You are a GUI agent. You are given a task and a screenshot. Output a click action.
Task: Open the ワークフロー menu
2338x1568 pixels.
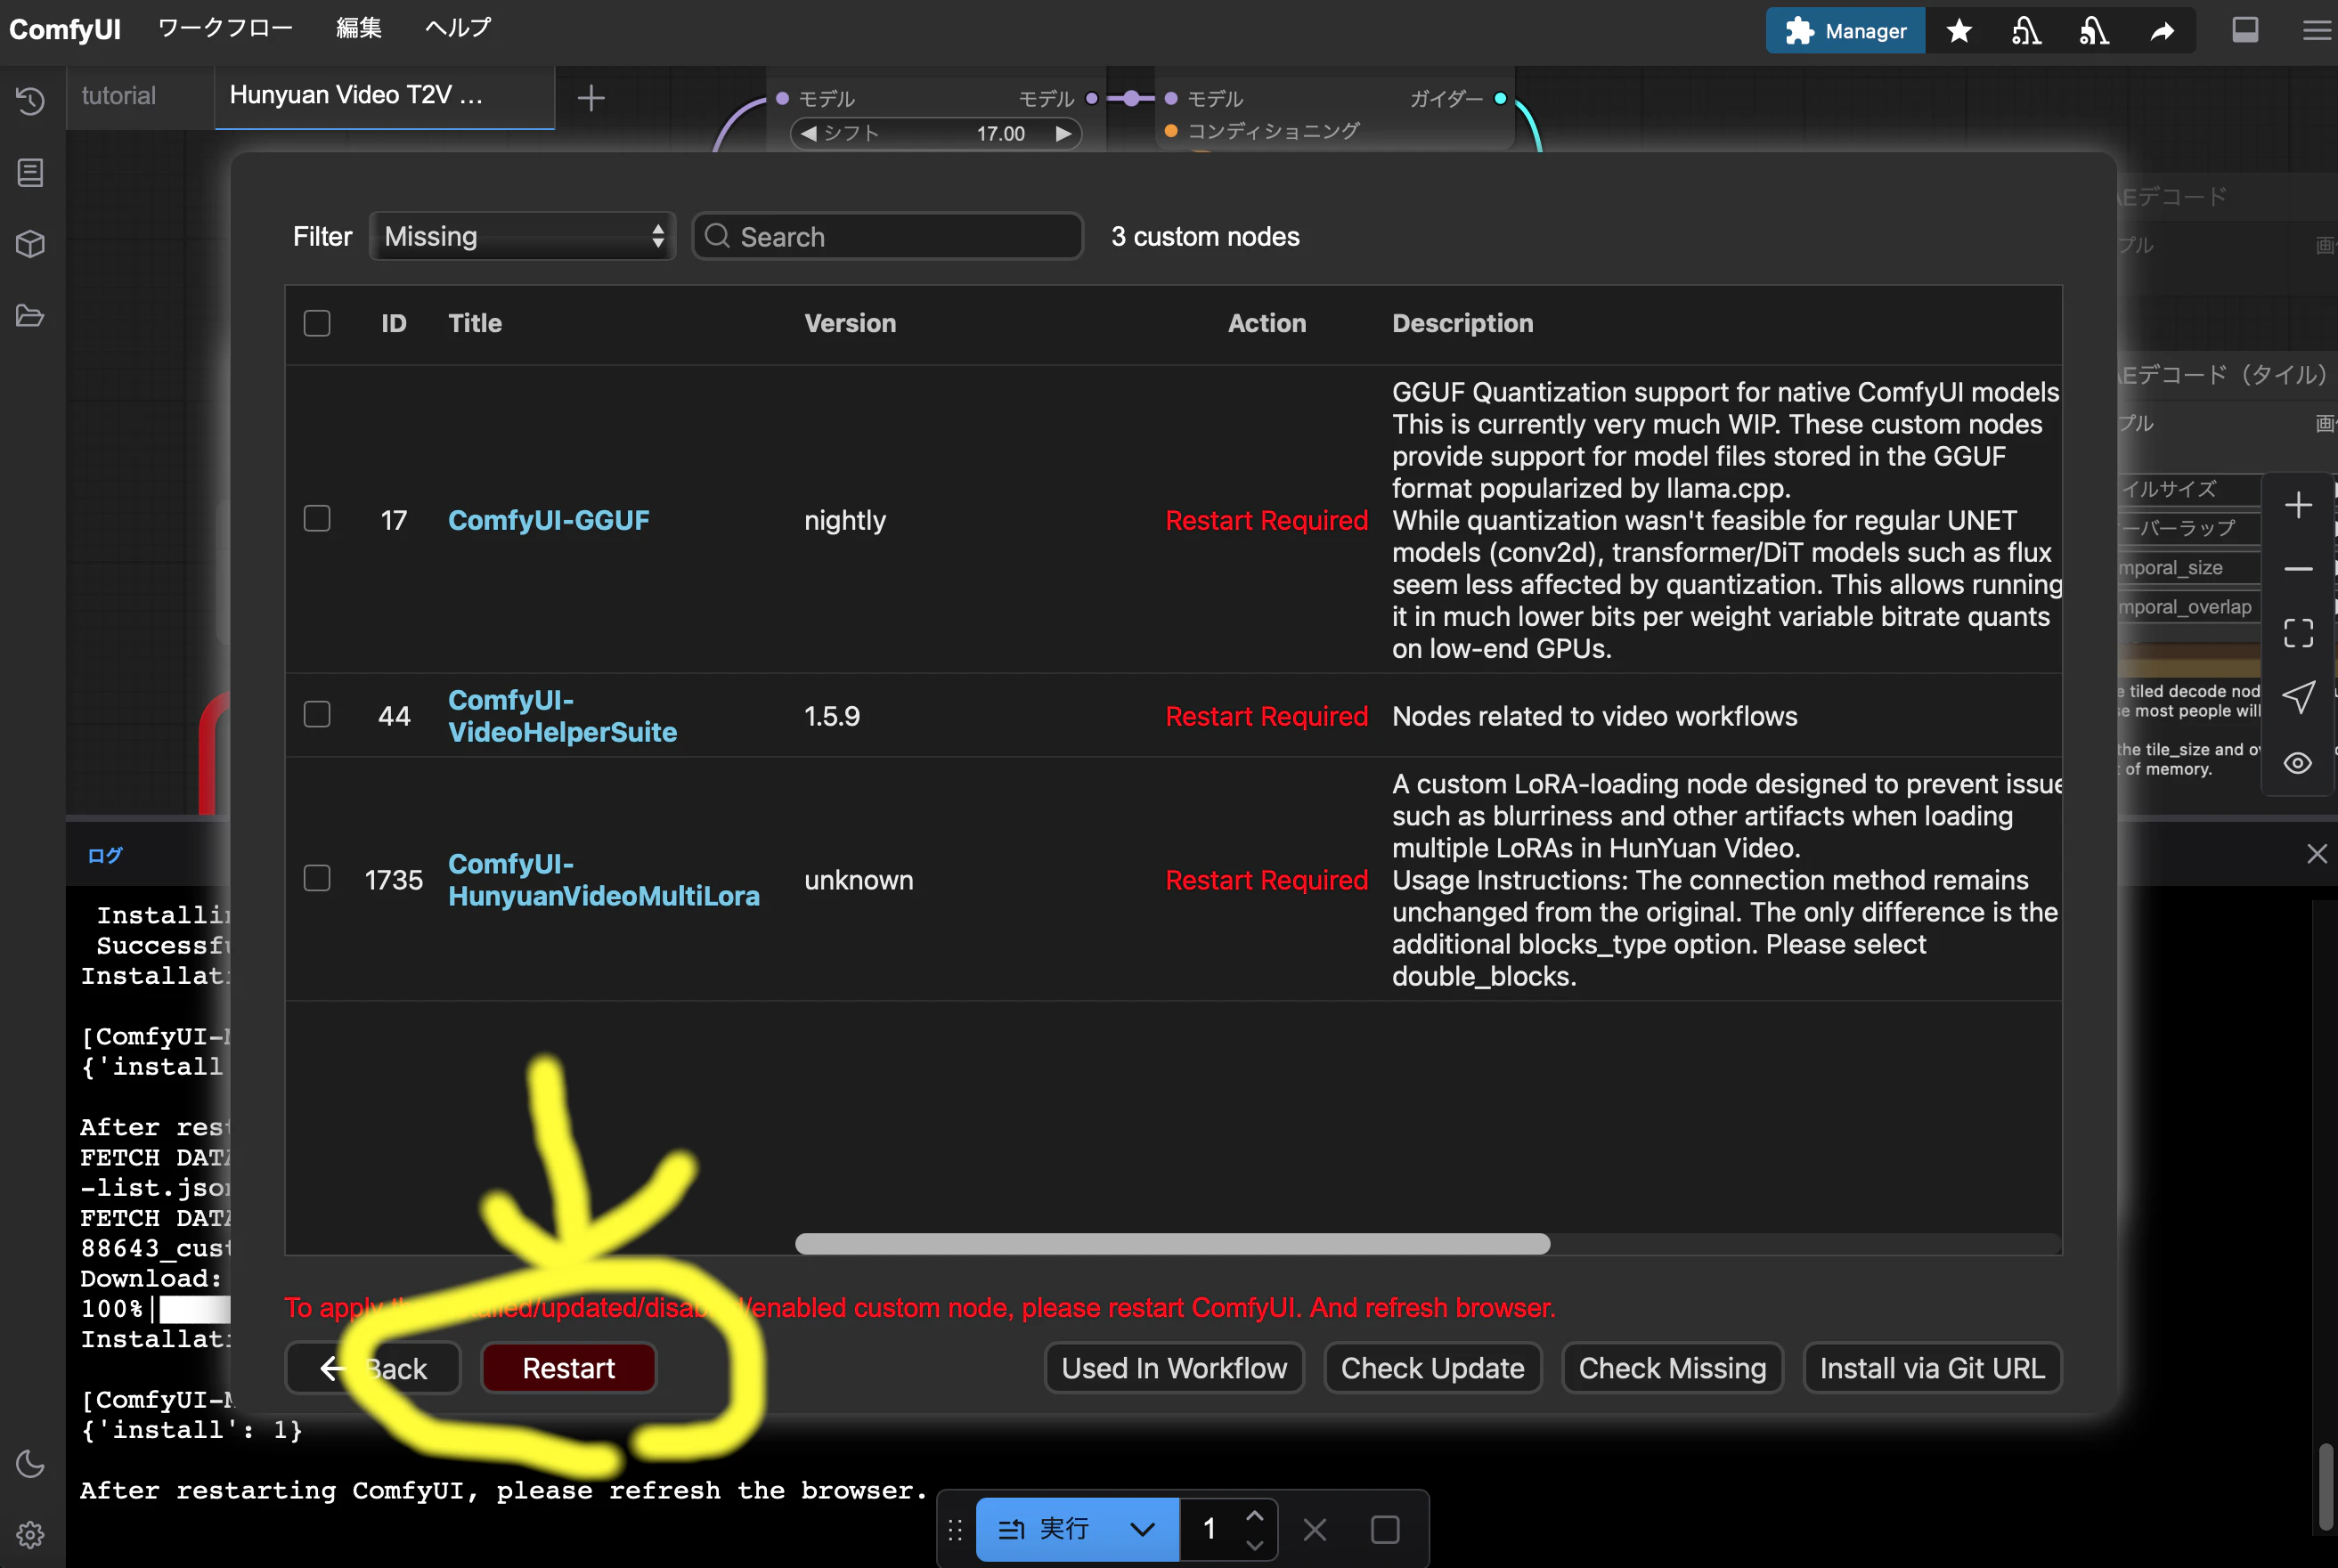(225, 28)
